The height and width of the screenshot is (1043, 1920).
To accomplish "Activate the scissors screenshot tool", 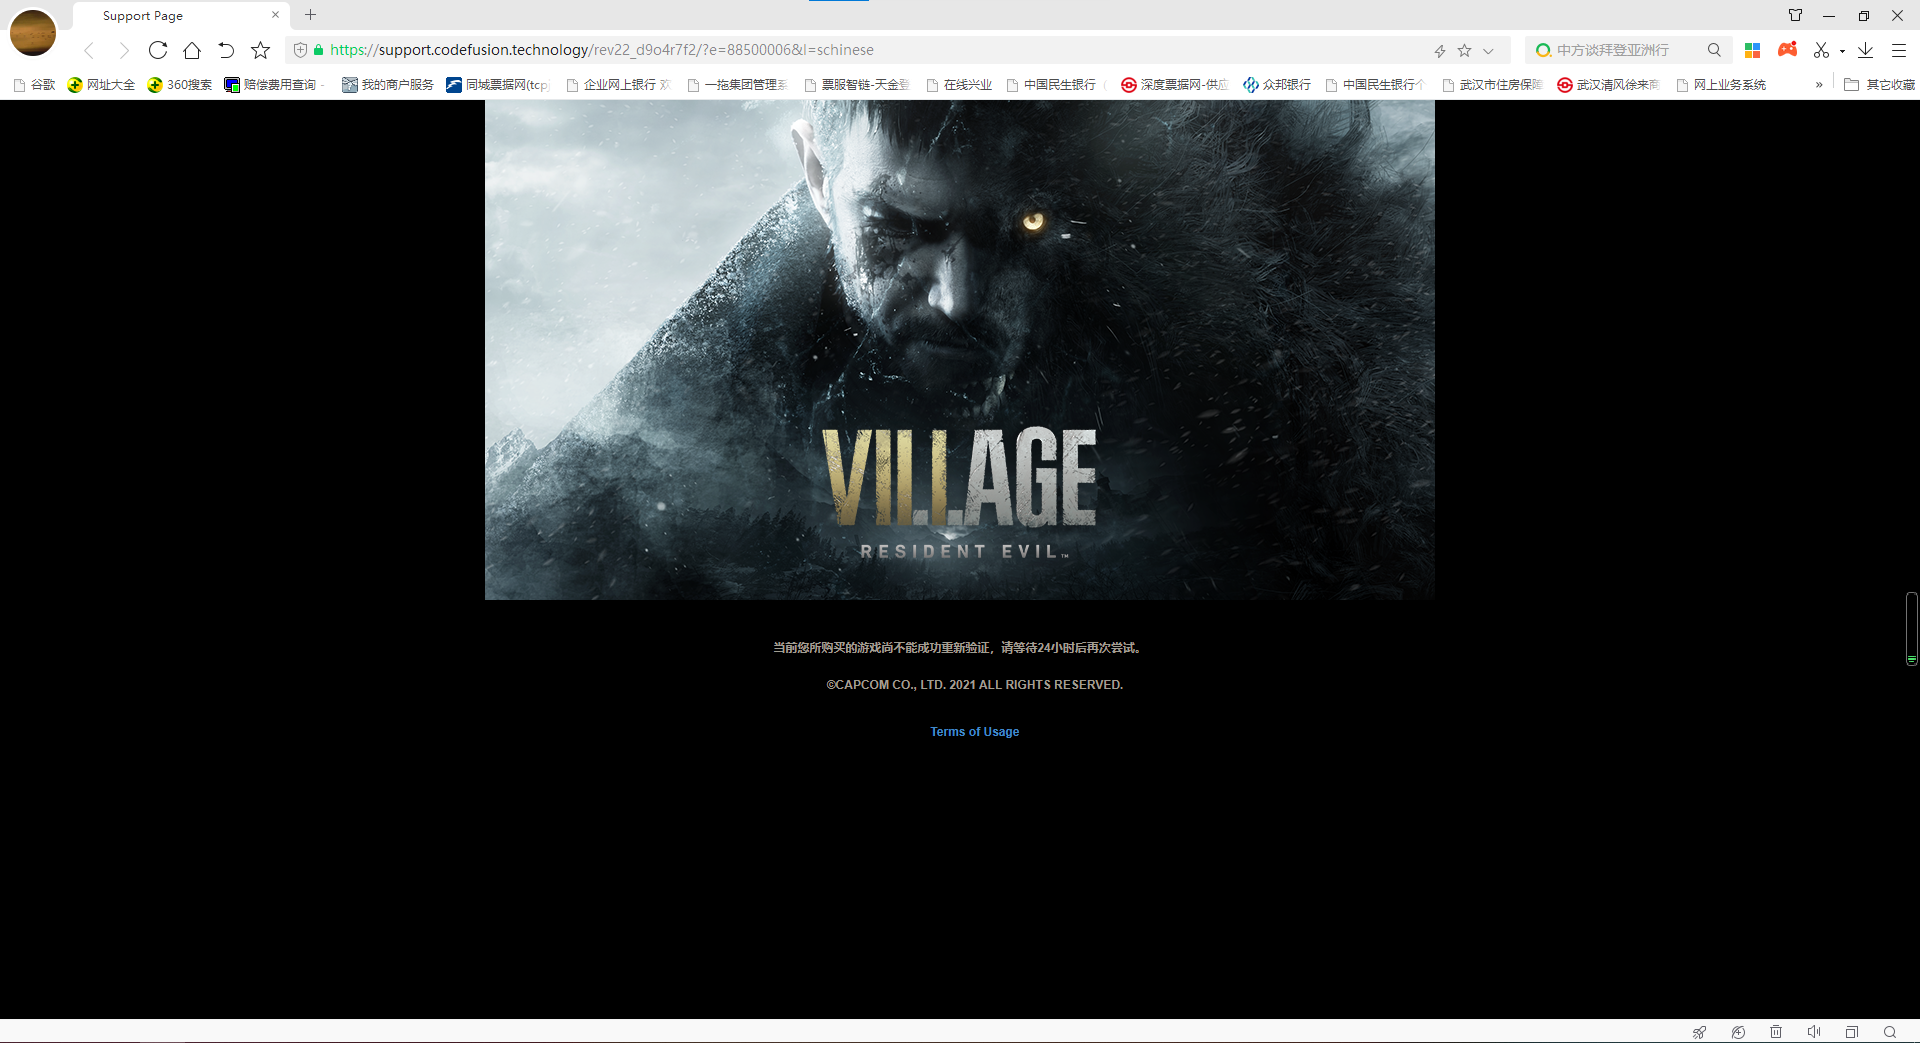I will point(1821,50).
